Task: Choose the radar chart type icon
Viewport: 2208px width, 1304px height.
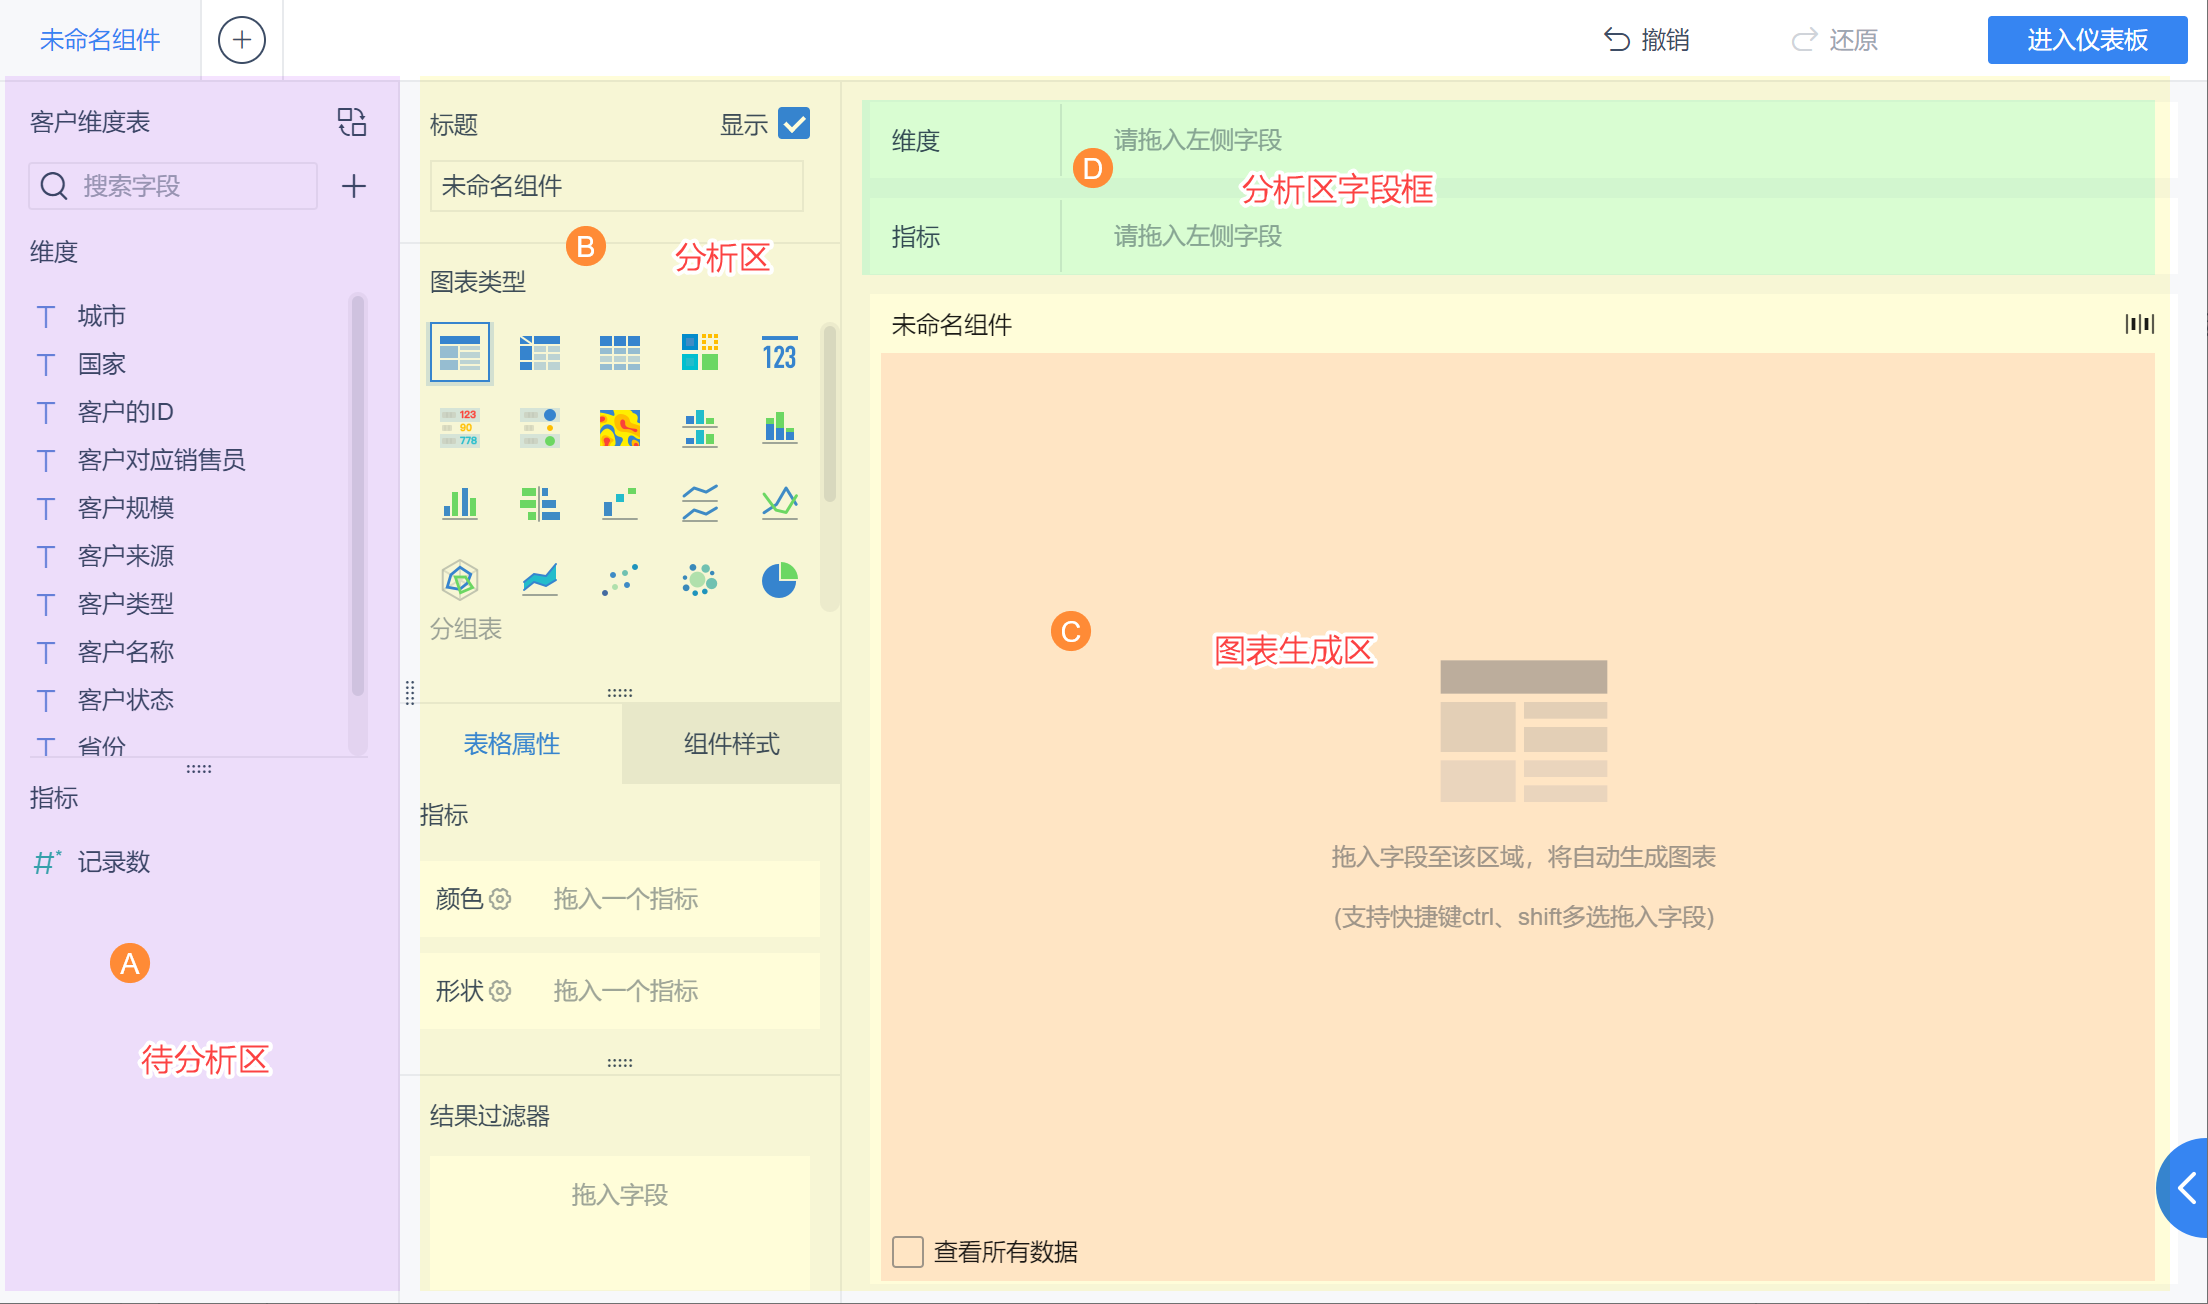Action: point(460,580)
